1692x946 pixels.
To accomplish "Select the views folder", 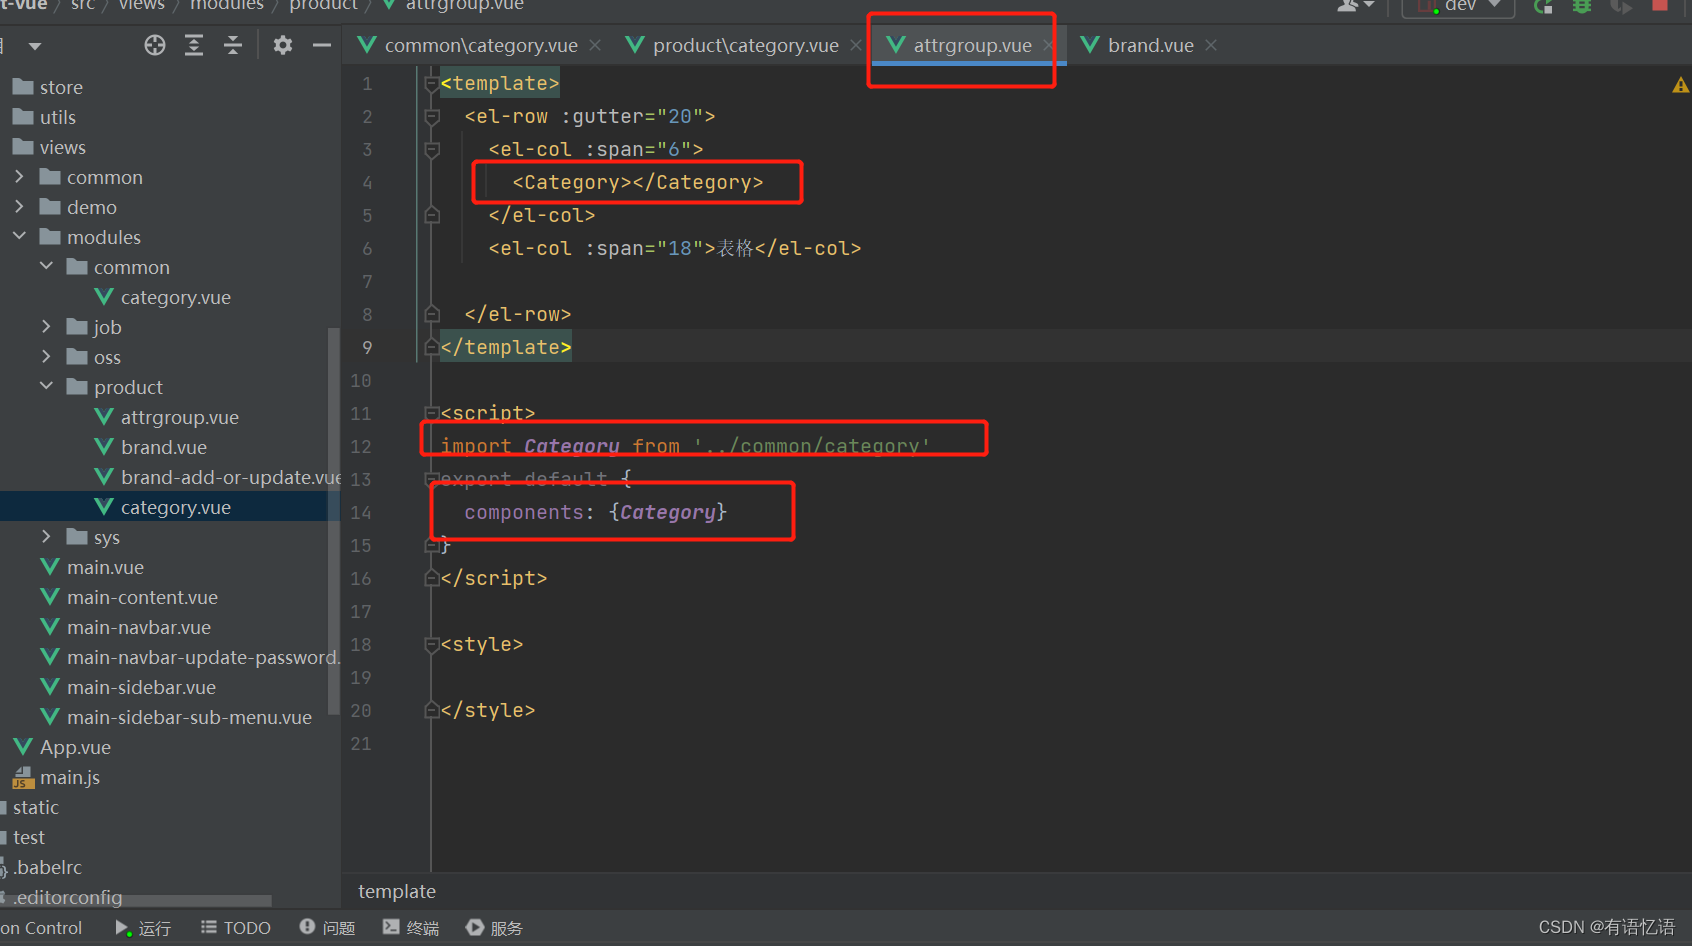I will pos(50,147).
